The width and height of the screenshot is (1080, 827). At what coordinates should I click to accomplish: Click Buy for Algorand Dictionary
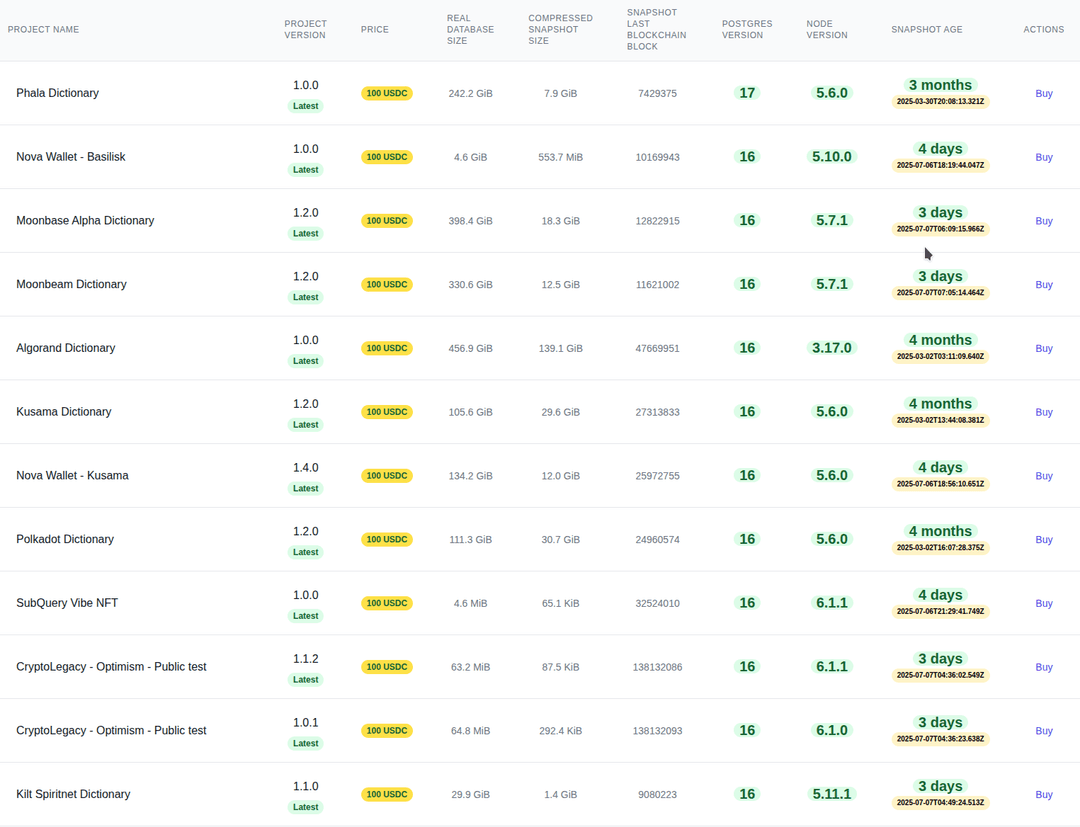1043,348
